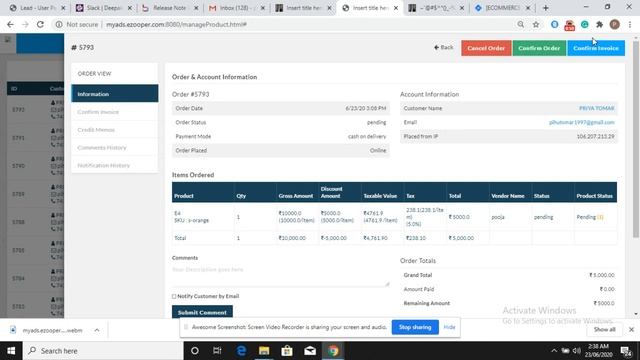Open Mail app from taskbar
This screenshot has height=360, width=640.
310,351
